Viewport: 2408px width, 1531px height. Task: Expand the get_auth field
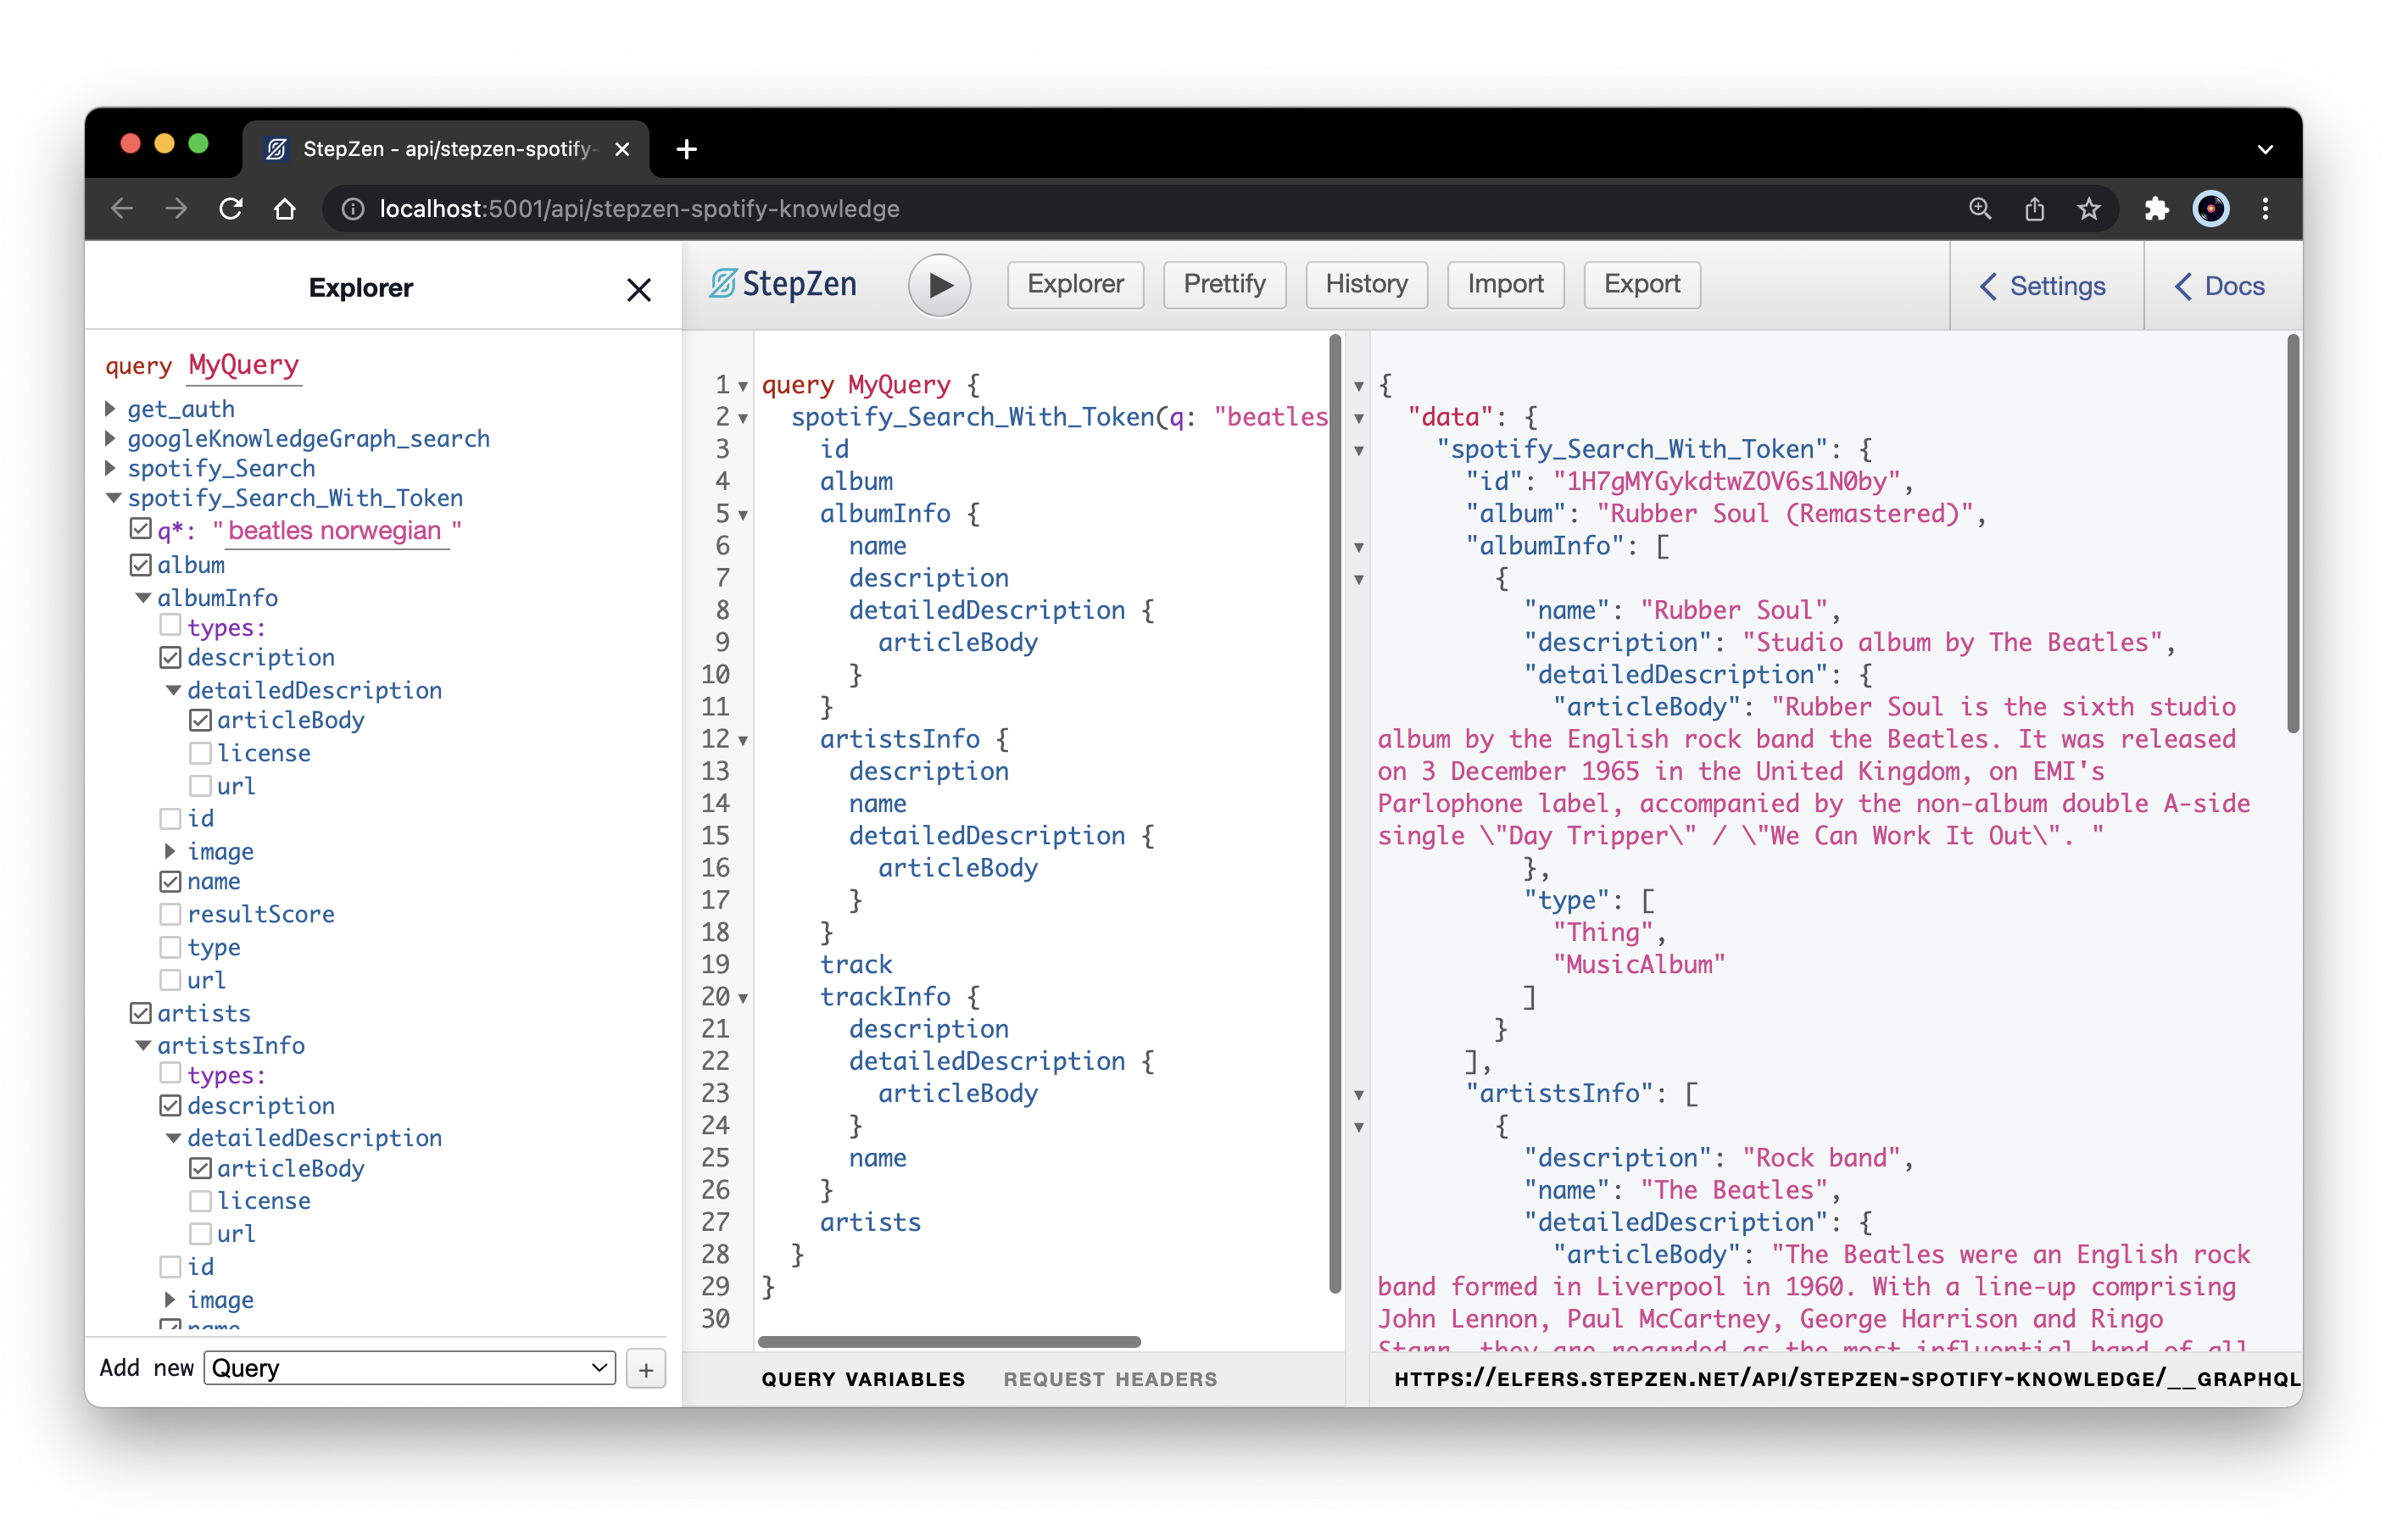click(x=110, y=408)
